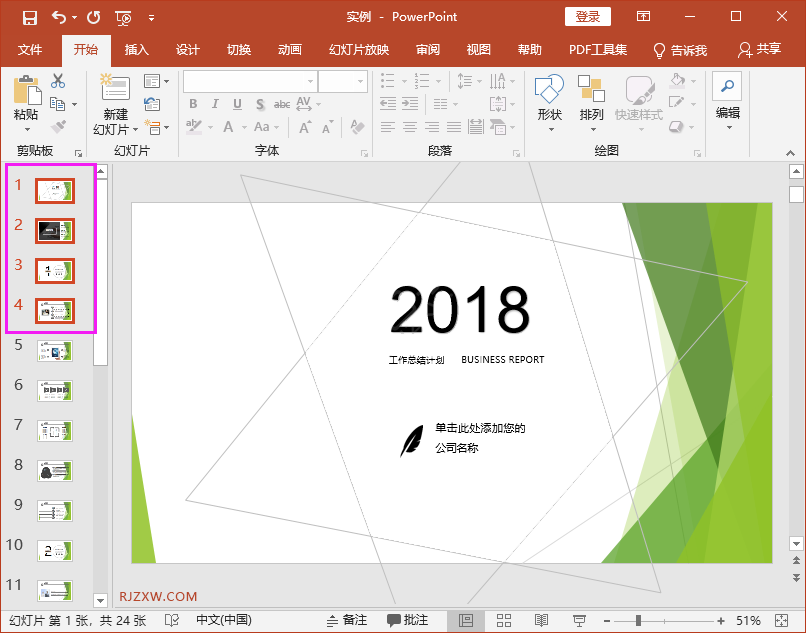
Task: Click the Shapes gallery icon
Action: [x=549, y=89]
